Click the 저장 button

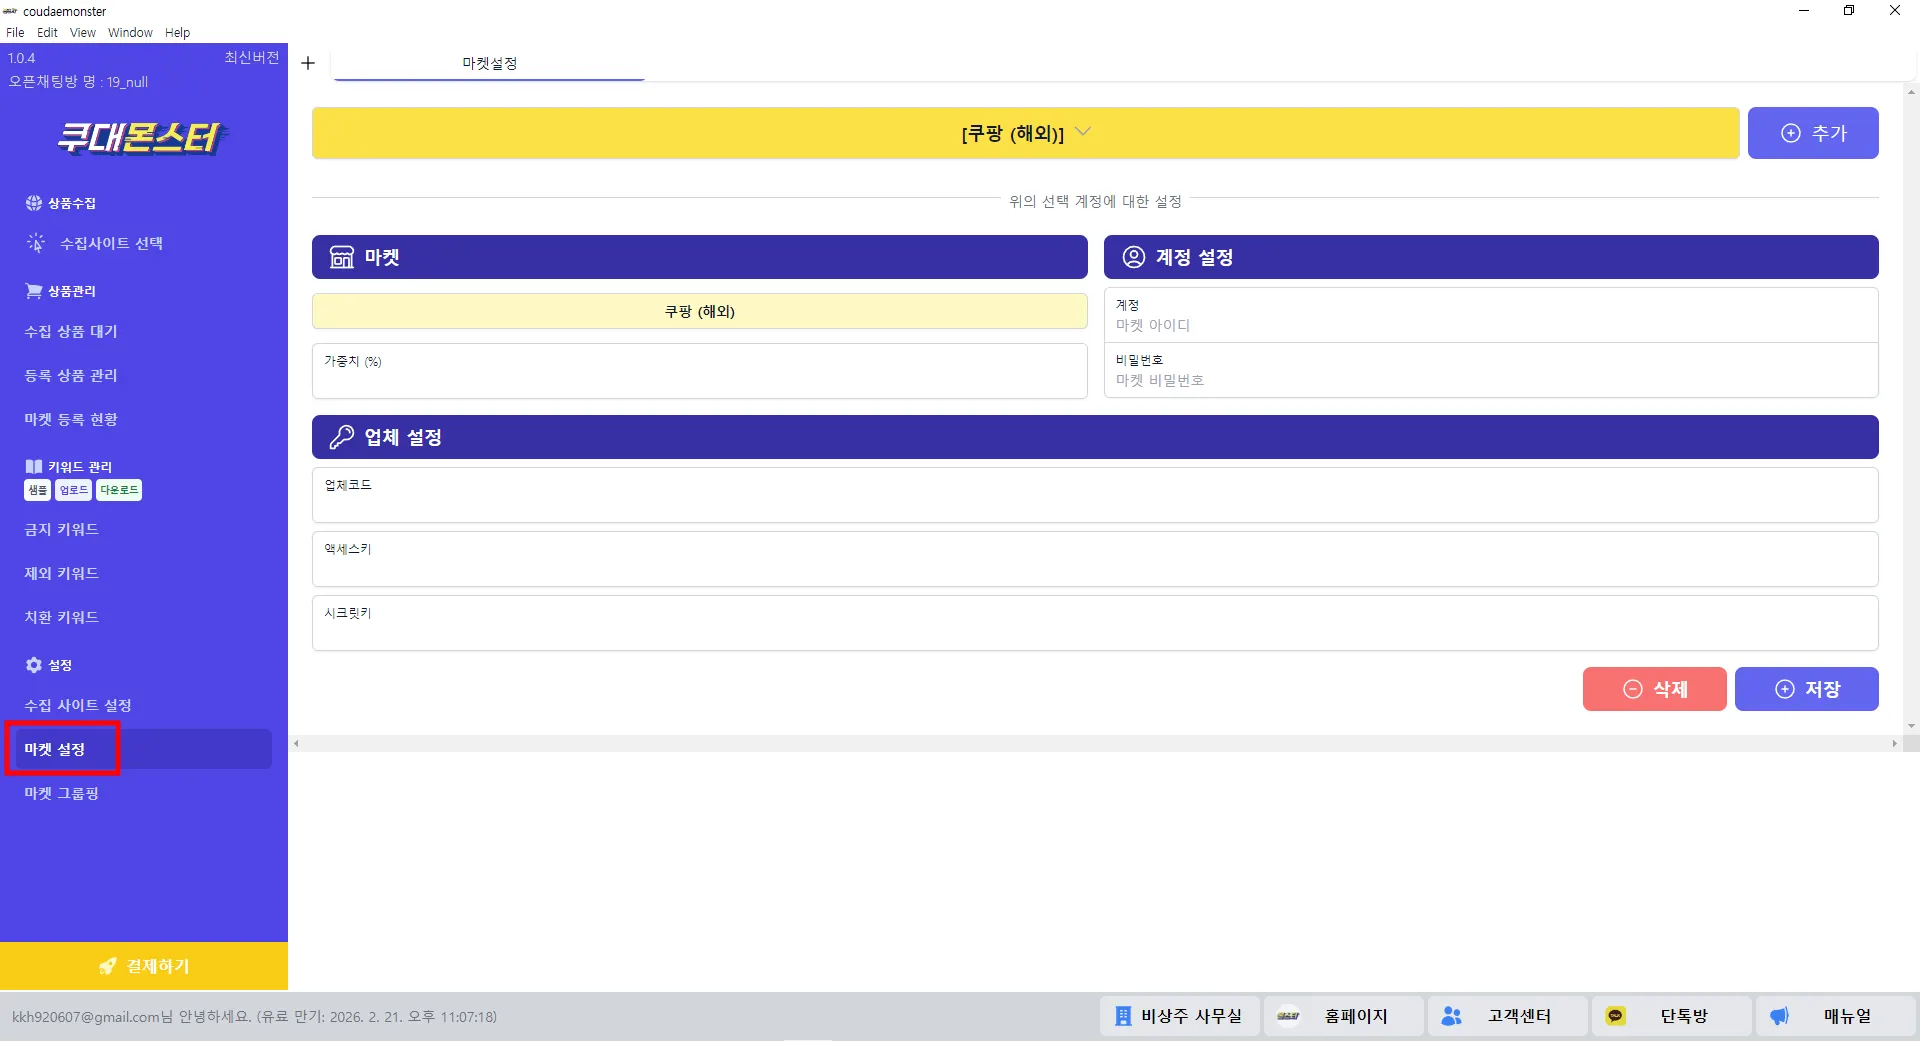click(1807, 689)
